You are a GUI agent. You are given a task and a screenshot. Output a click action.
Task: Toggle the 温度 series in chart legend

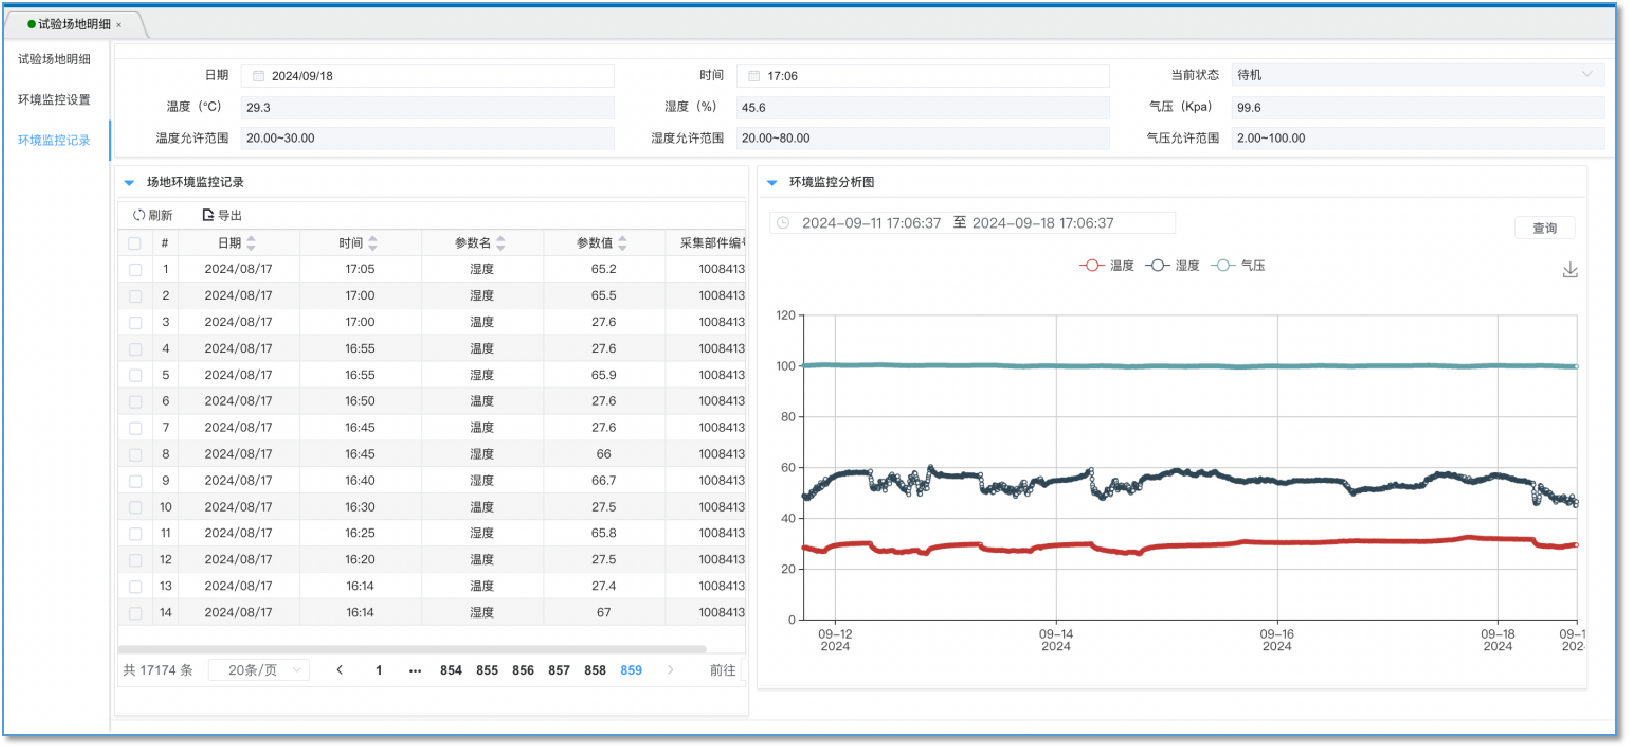click(1107, 265)
